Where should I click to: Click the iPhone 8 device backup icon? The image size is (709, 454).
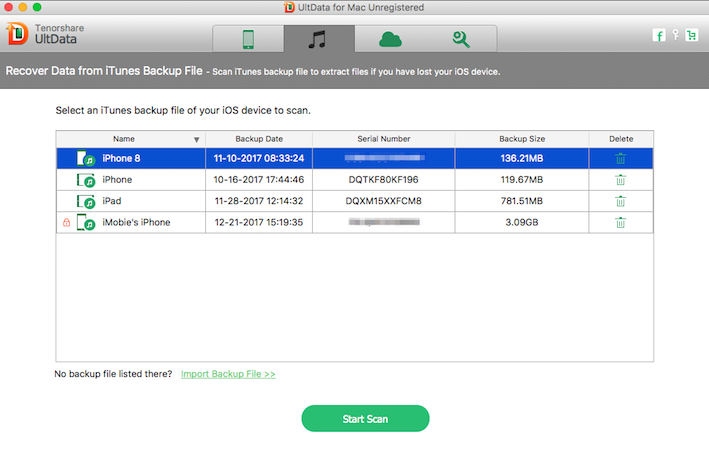click(85, 158)
